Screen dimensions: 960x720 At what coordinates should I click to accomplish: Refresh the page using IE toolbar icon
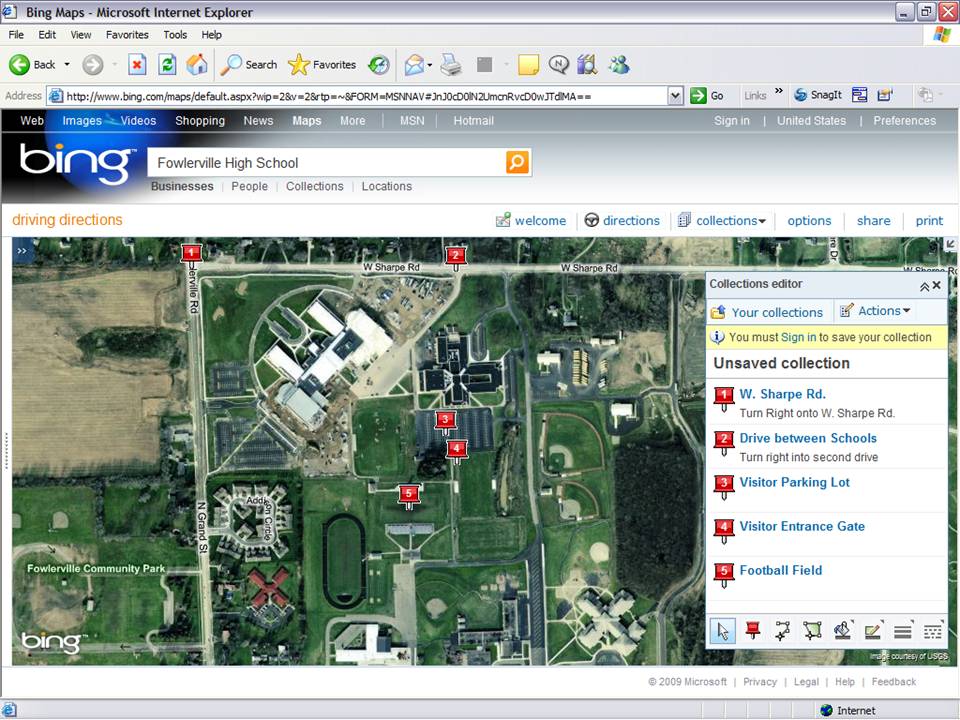click(x=167, y=64)
